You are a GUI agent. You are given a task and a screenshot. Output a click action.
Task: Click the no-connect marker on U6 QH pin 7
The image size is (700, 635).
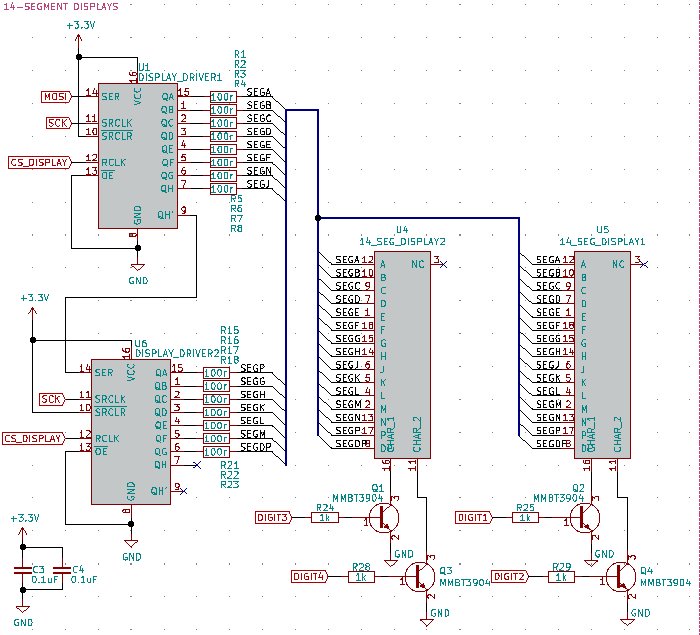click(x=197, y=465)
